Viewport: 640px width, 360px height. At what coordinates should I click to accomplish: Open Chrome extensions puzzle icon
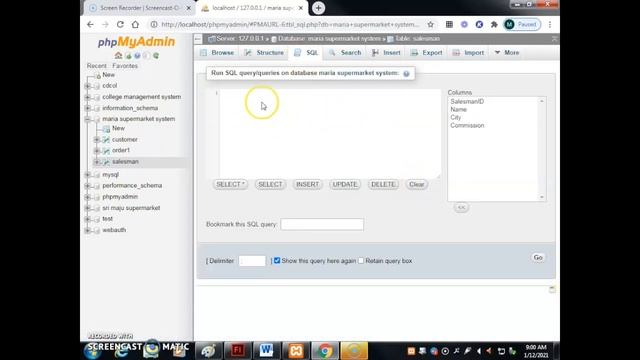[494, 24]
